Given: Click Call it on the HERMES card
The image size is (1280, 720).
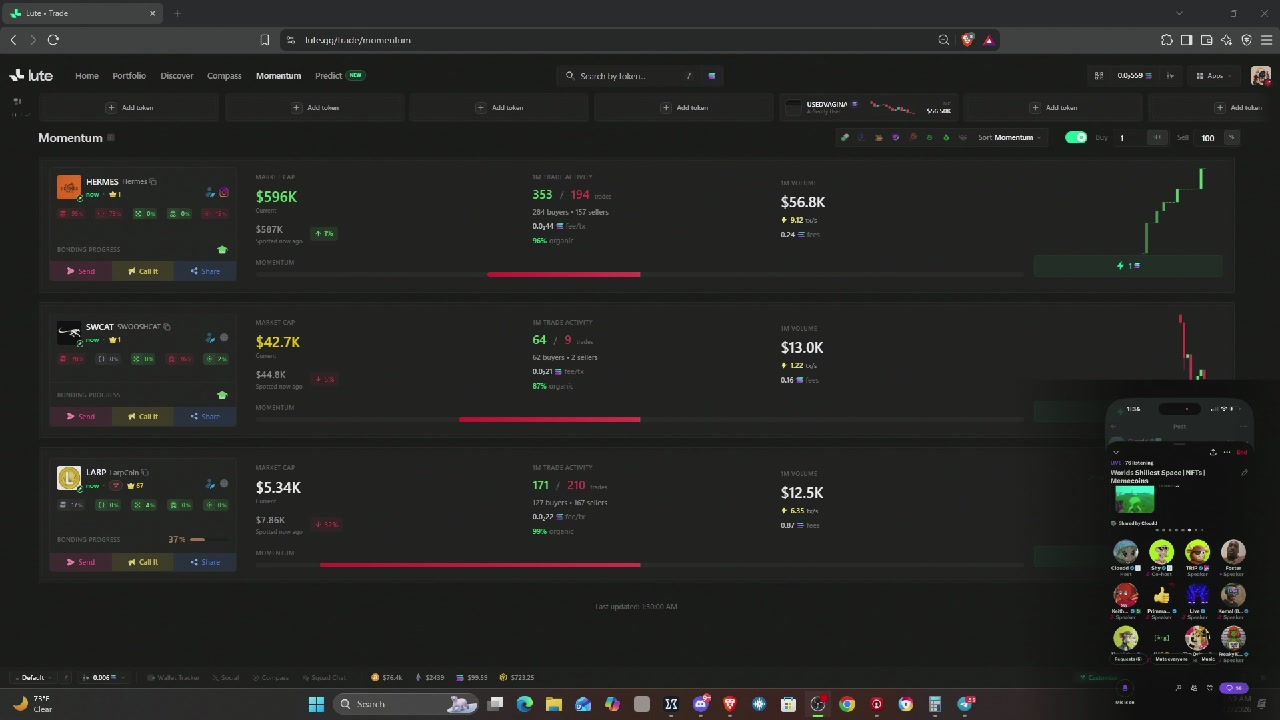Looking at the screenshot, I should click(x=143, y=271).
